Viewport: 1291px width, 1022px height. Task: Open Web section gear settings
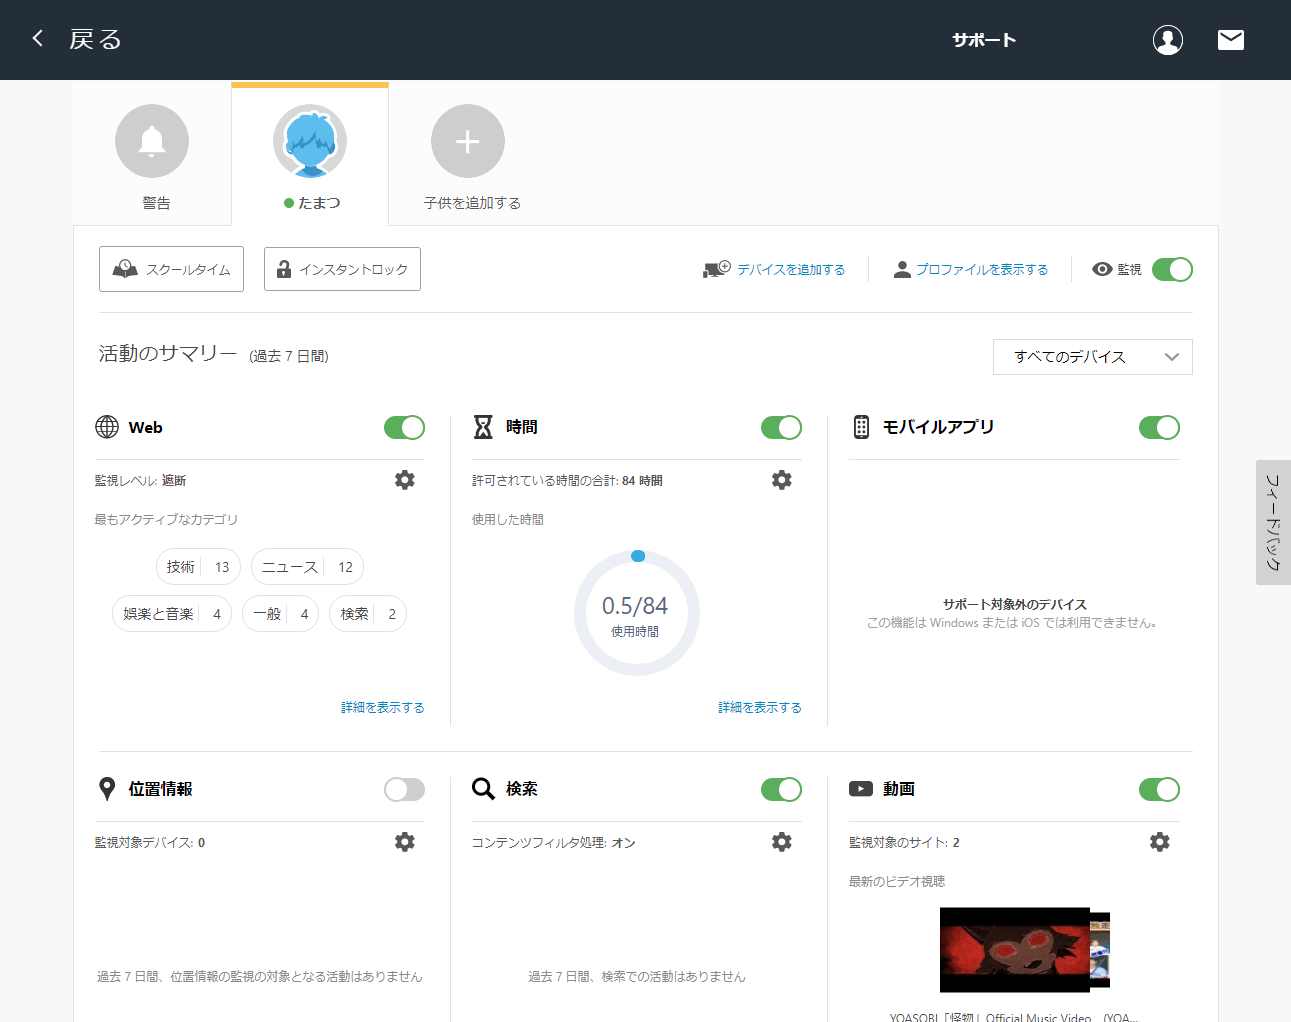[405, 480]
